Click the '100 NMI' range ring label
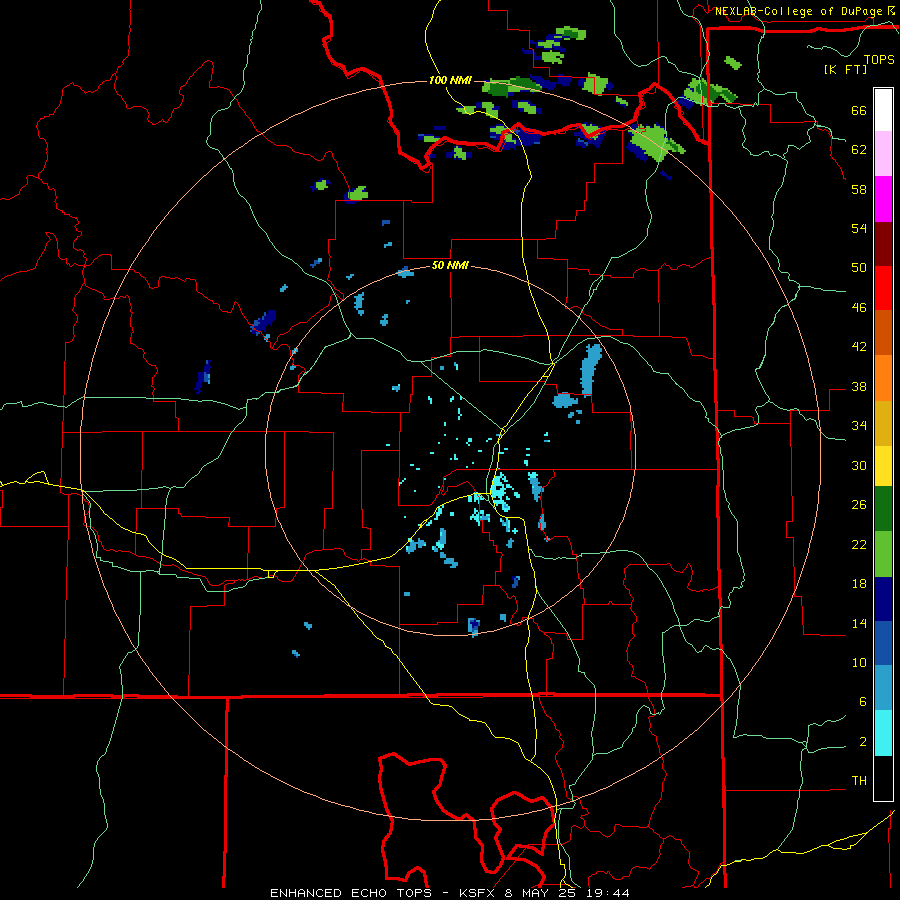The width and height of the screenshot is (900, 900). pyautogui.click(x=450, y=80)
